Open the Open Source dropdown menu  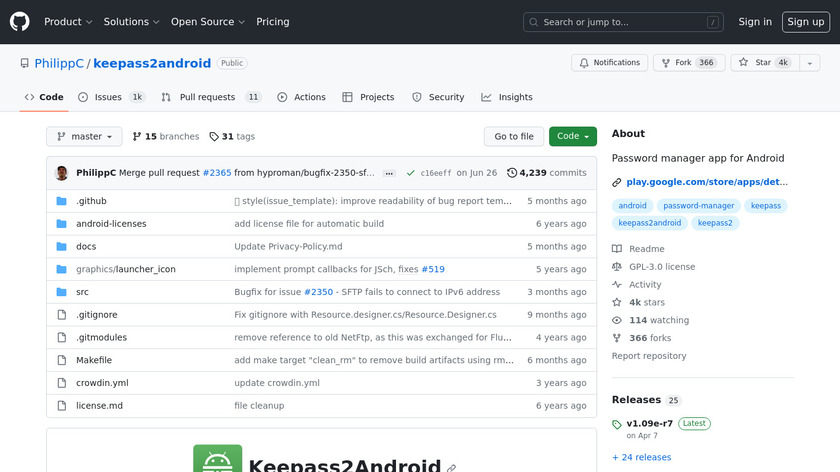[x=208, y=22]
